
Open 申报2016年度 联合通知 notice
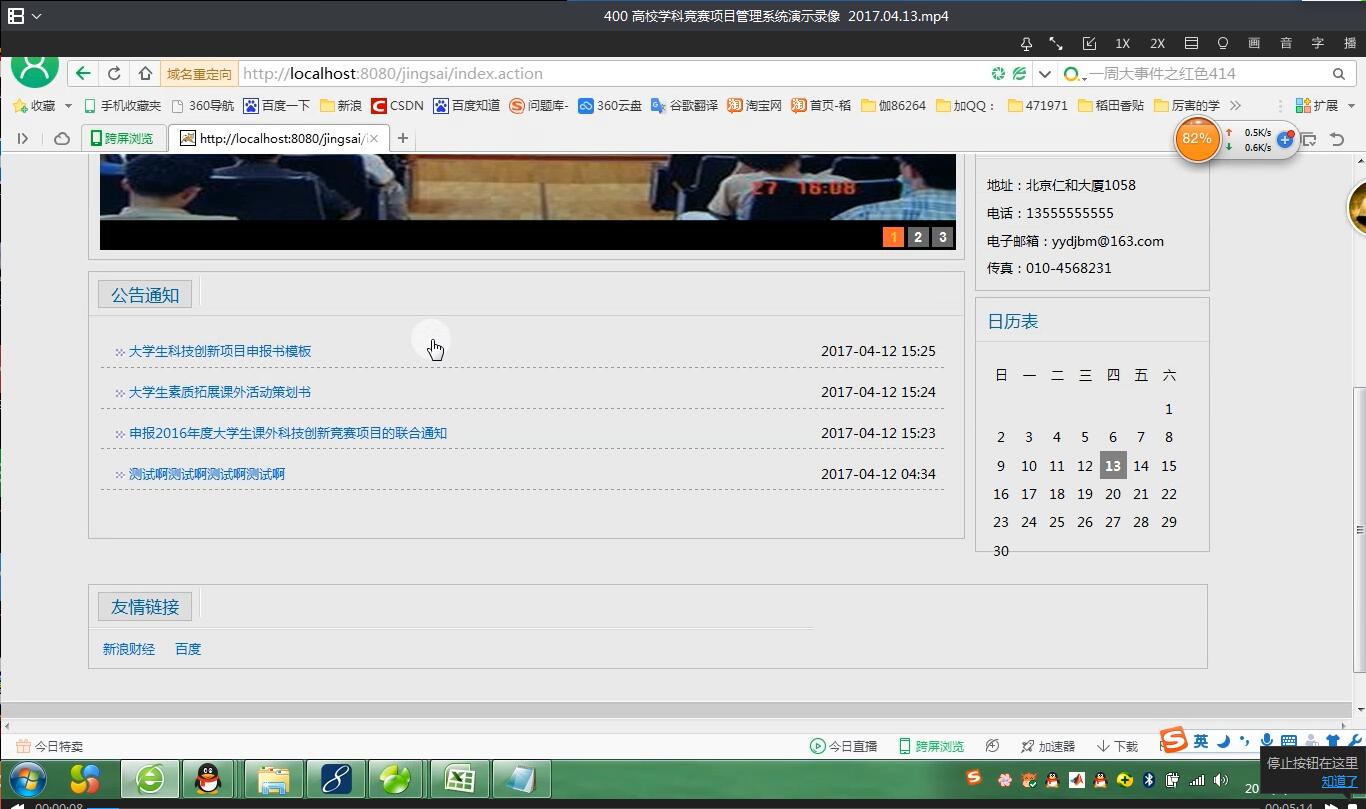288,433
